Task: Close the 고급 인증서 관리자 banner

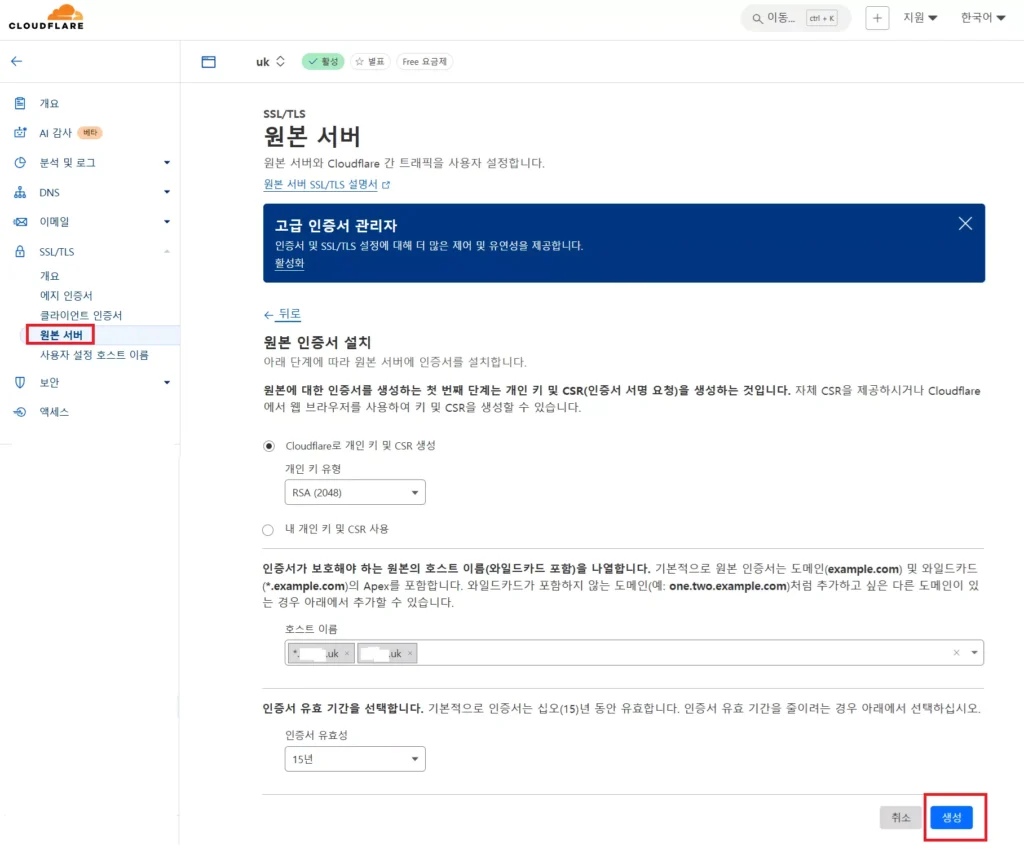Action: coord(965,224)
